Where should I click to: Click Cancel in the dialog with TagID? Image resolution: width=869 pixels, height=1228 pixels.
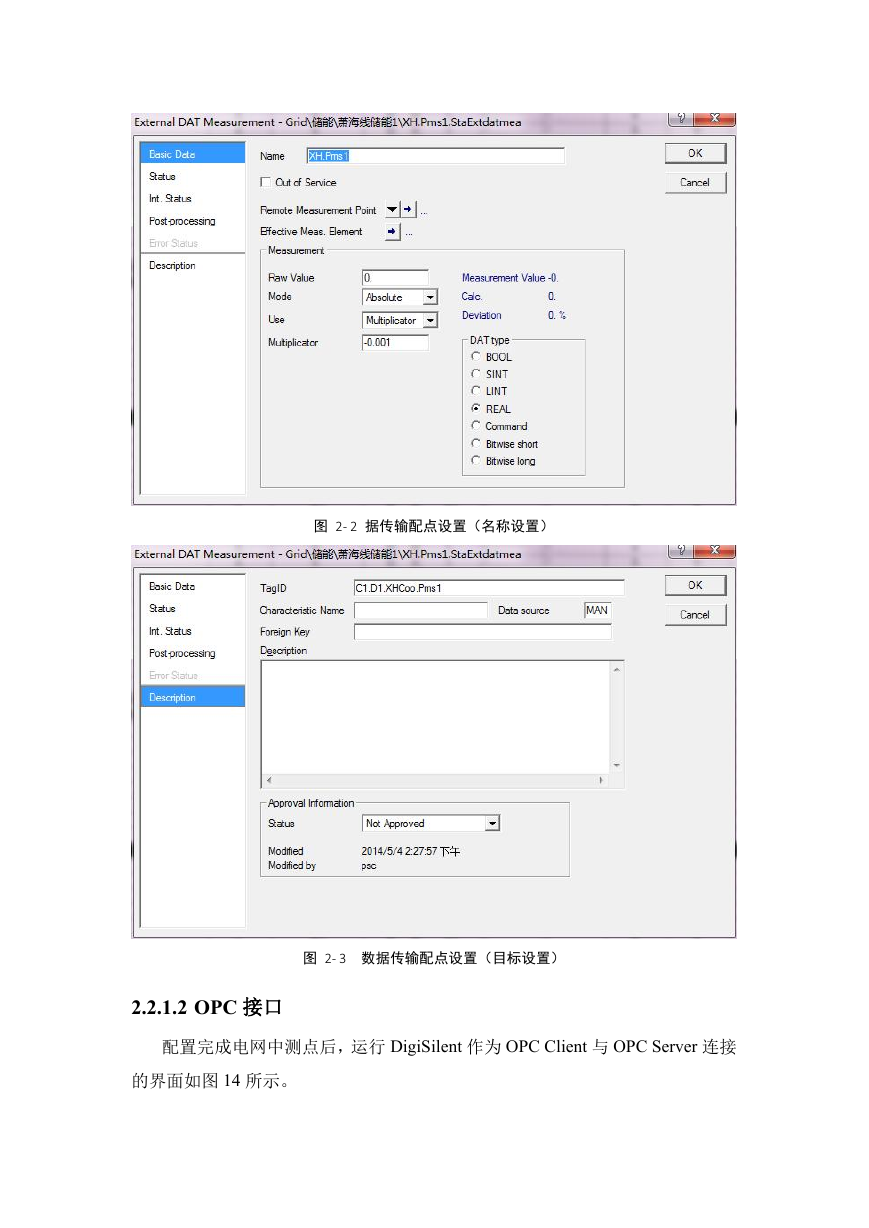click(695, 614)
